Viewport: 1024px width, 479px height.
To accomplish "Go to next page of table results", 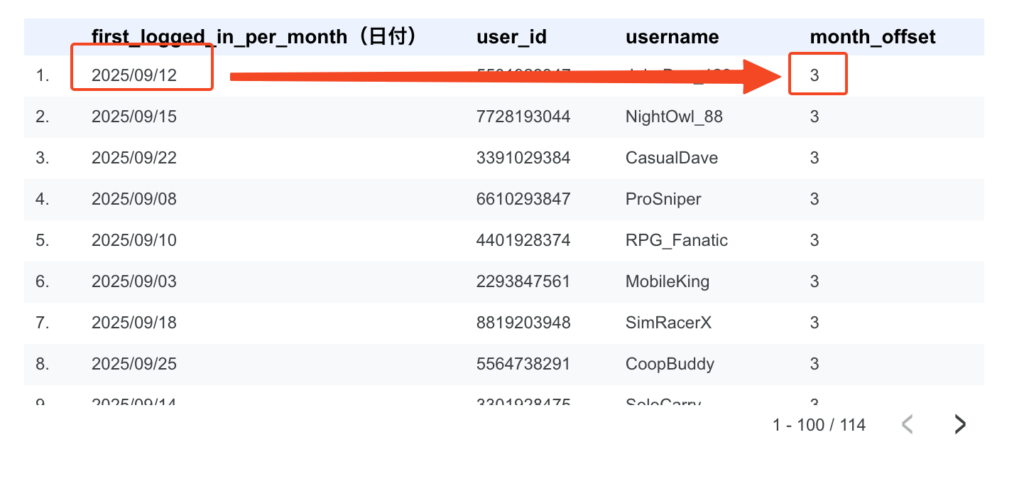I will pos(960,425).
